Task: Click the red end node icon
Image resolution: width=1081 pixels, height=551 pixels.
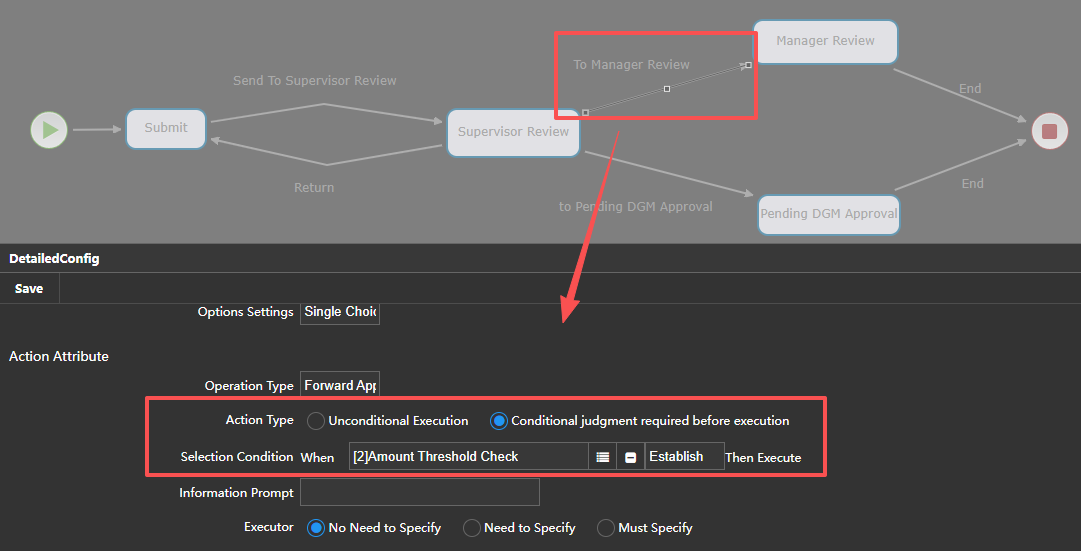Action: click(x=1049, y=131)
